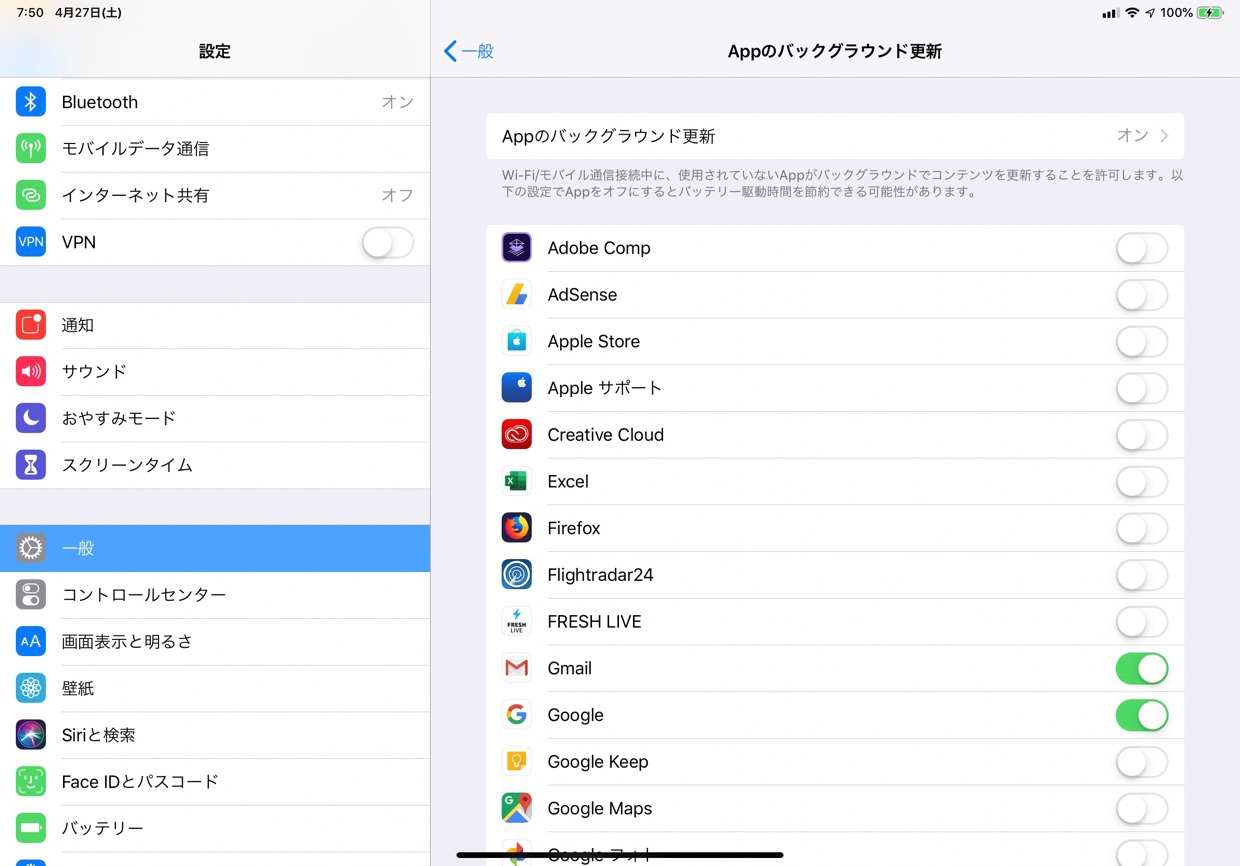Tap the sound speaker icon

pos(31,372)
